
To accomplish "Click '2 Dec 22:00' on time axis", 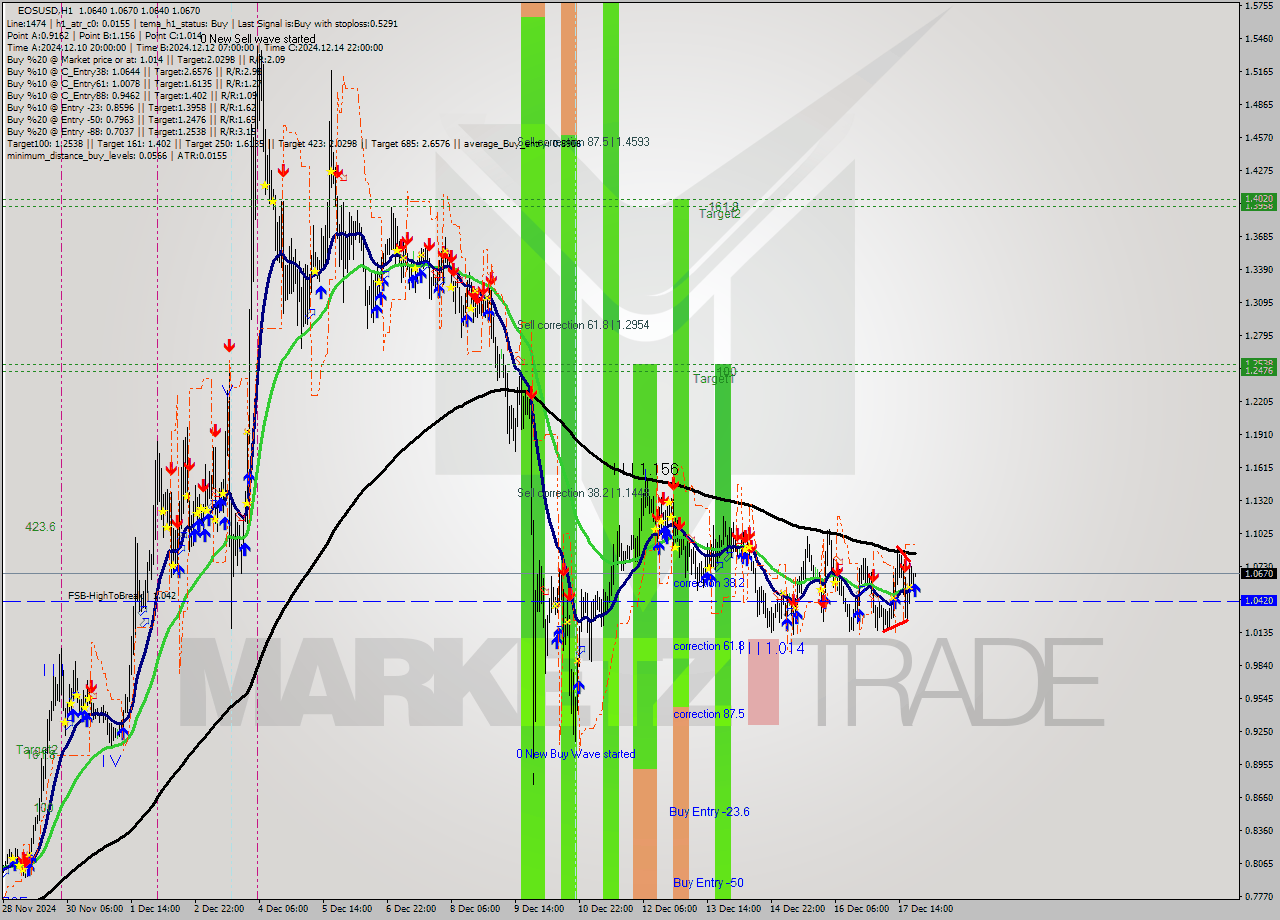I will pyautogui.click(x=221, y=910).
